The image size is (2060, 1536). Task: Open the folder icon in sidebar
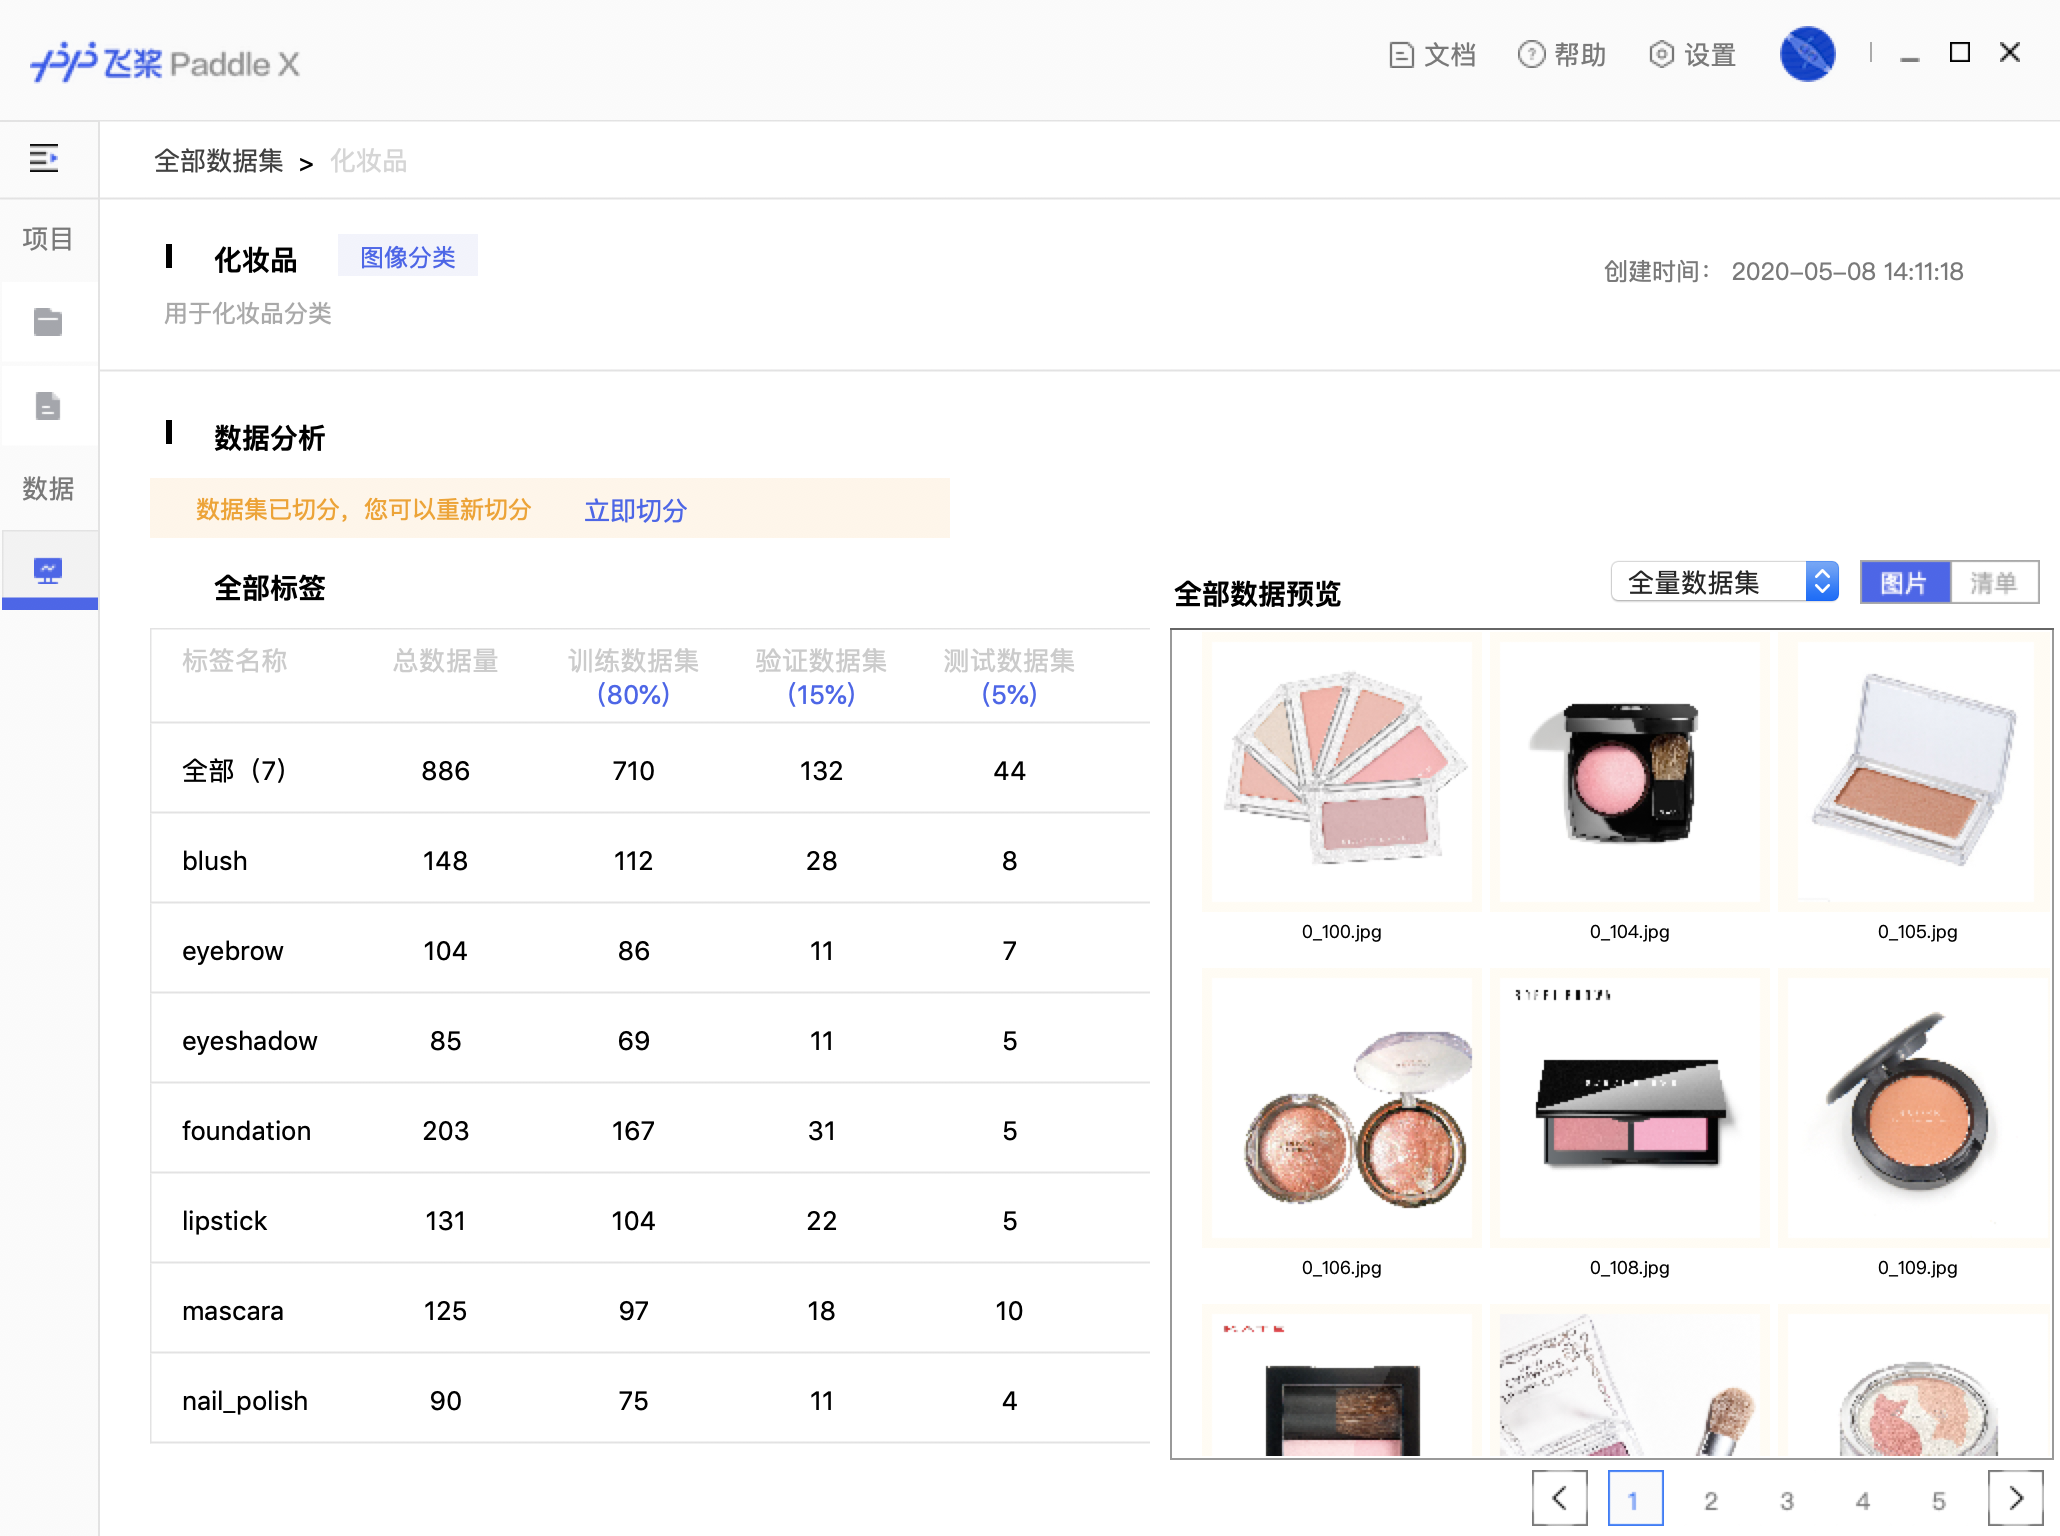[x=48, y=322]
